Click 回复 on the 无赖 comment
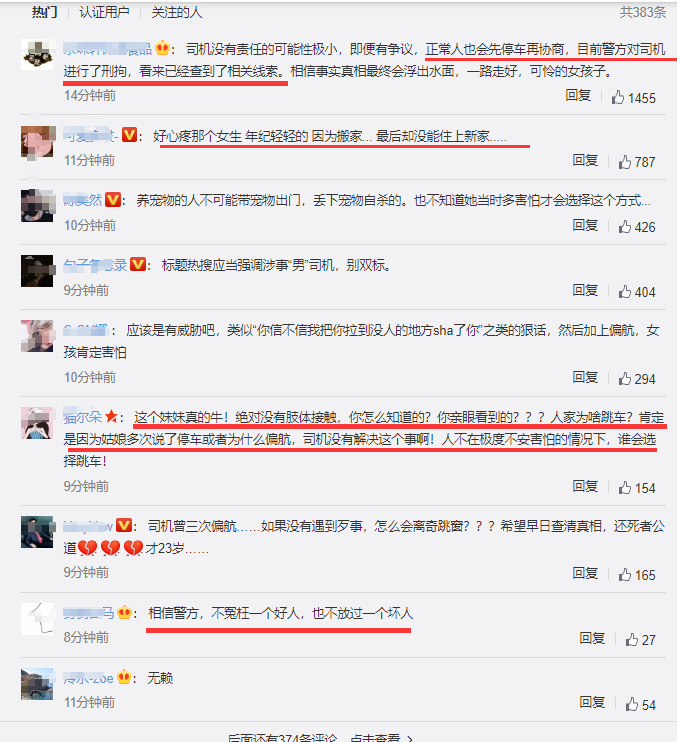The height and width of the screenshot is (742, 677). (x=592, y=703)
